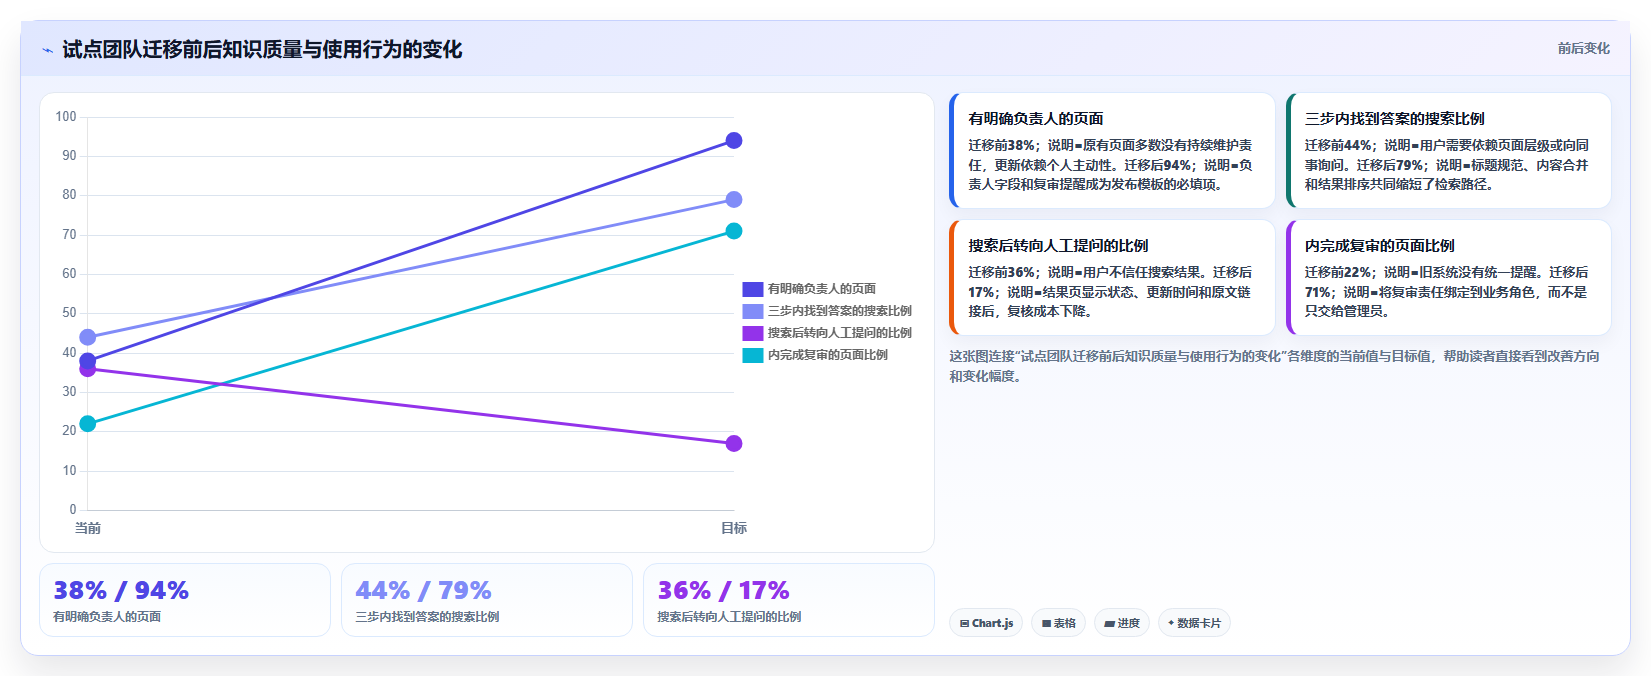Screen dimensions: 1651x676
Task: Click the 17 target data point
Action: click(734, 443)
